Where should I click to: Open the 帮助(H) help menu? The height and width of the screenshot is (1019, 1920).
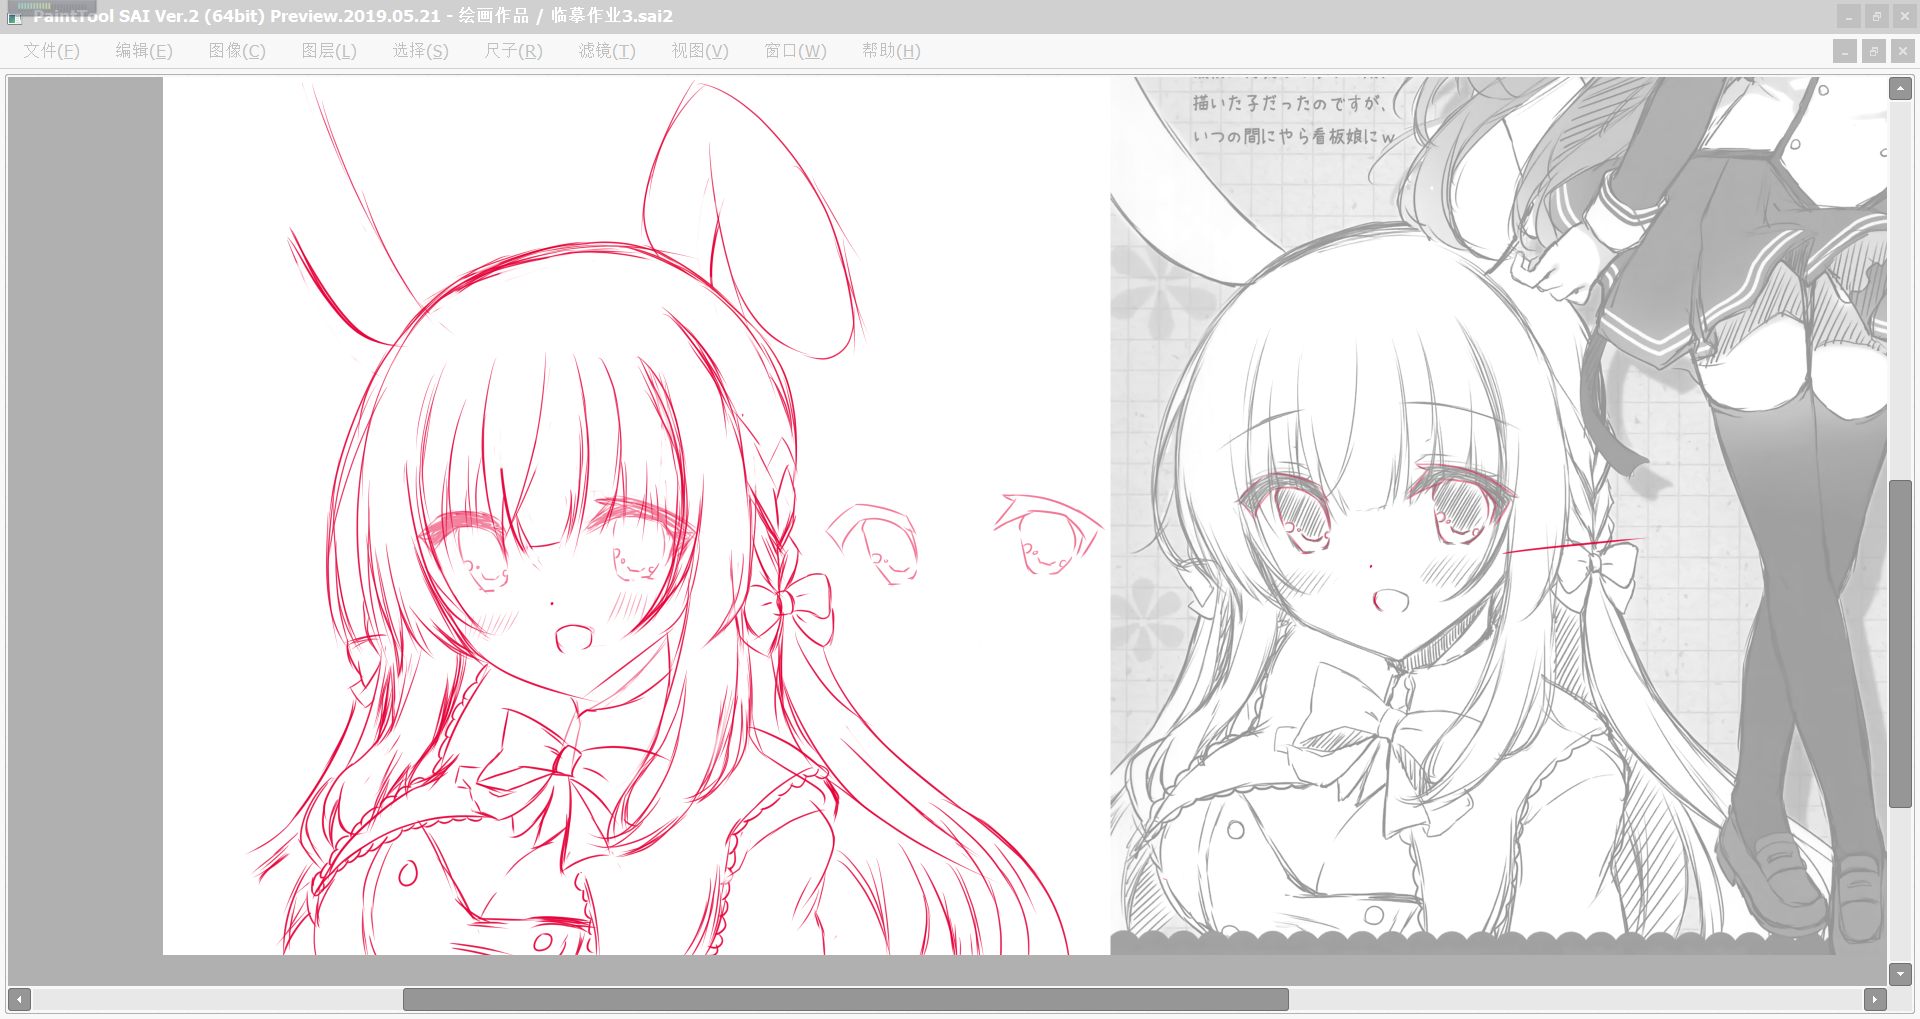pos(891,51)
